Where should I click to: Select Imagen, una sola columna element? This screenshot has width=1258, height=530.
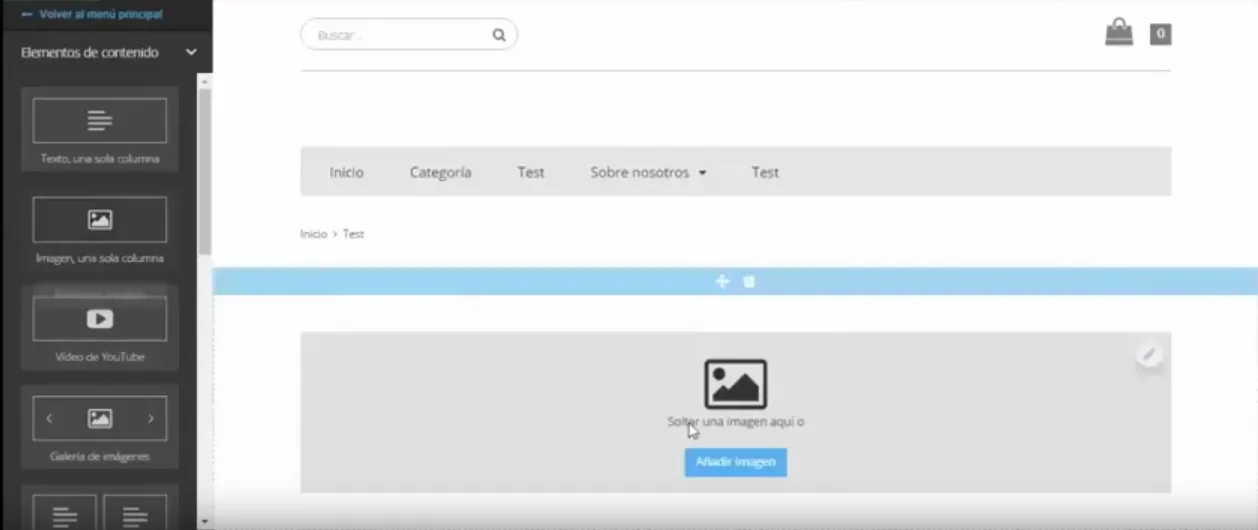(100, 229)
